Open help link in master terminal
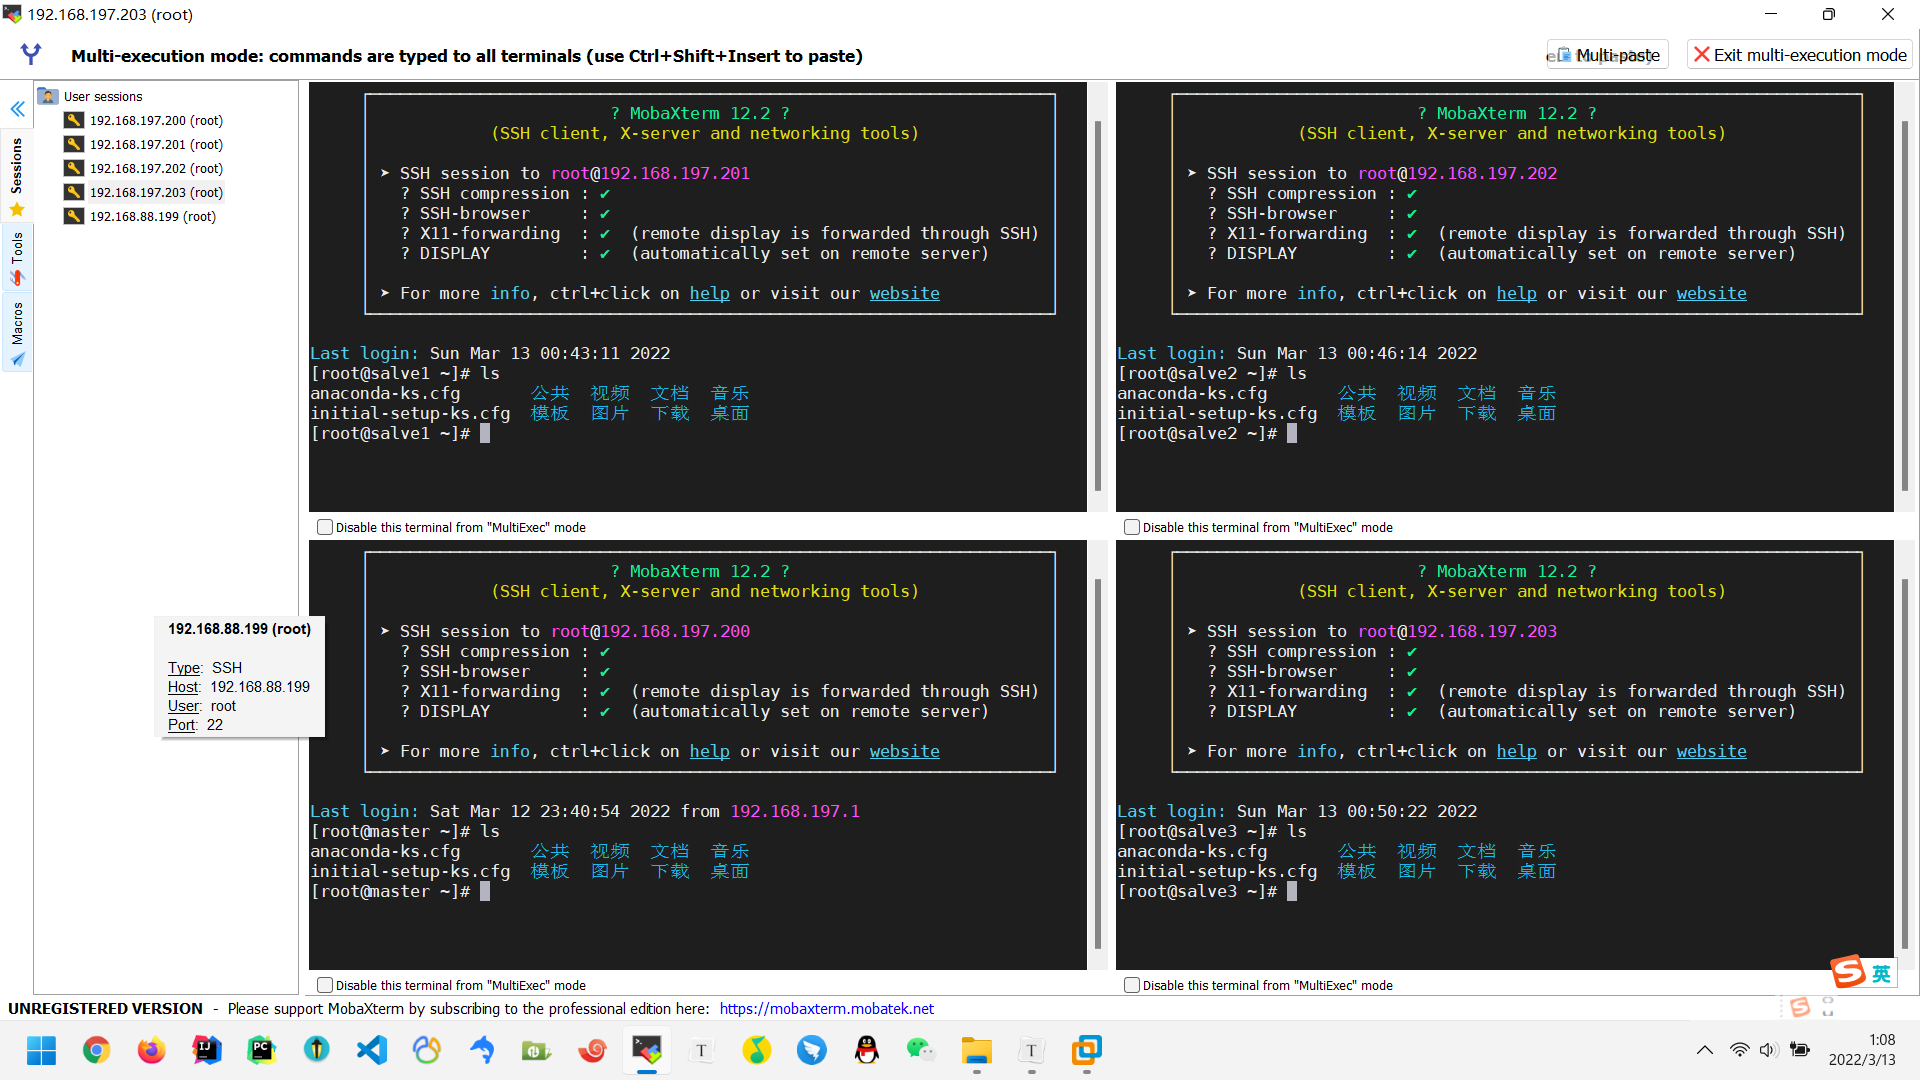The image size is (1920, 1080). click(709, 751)
